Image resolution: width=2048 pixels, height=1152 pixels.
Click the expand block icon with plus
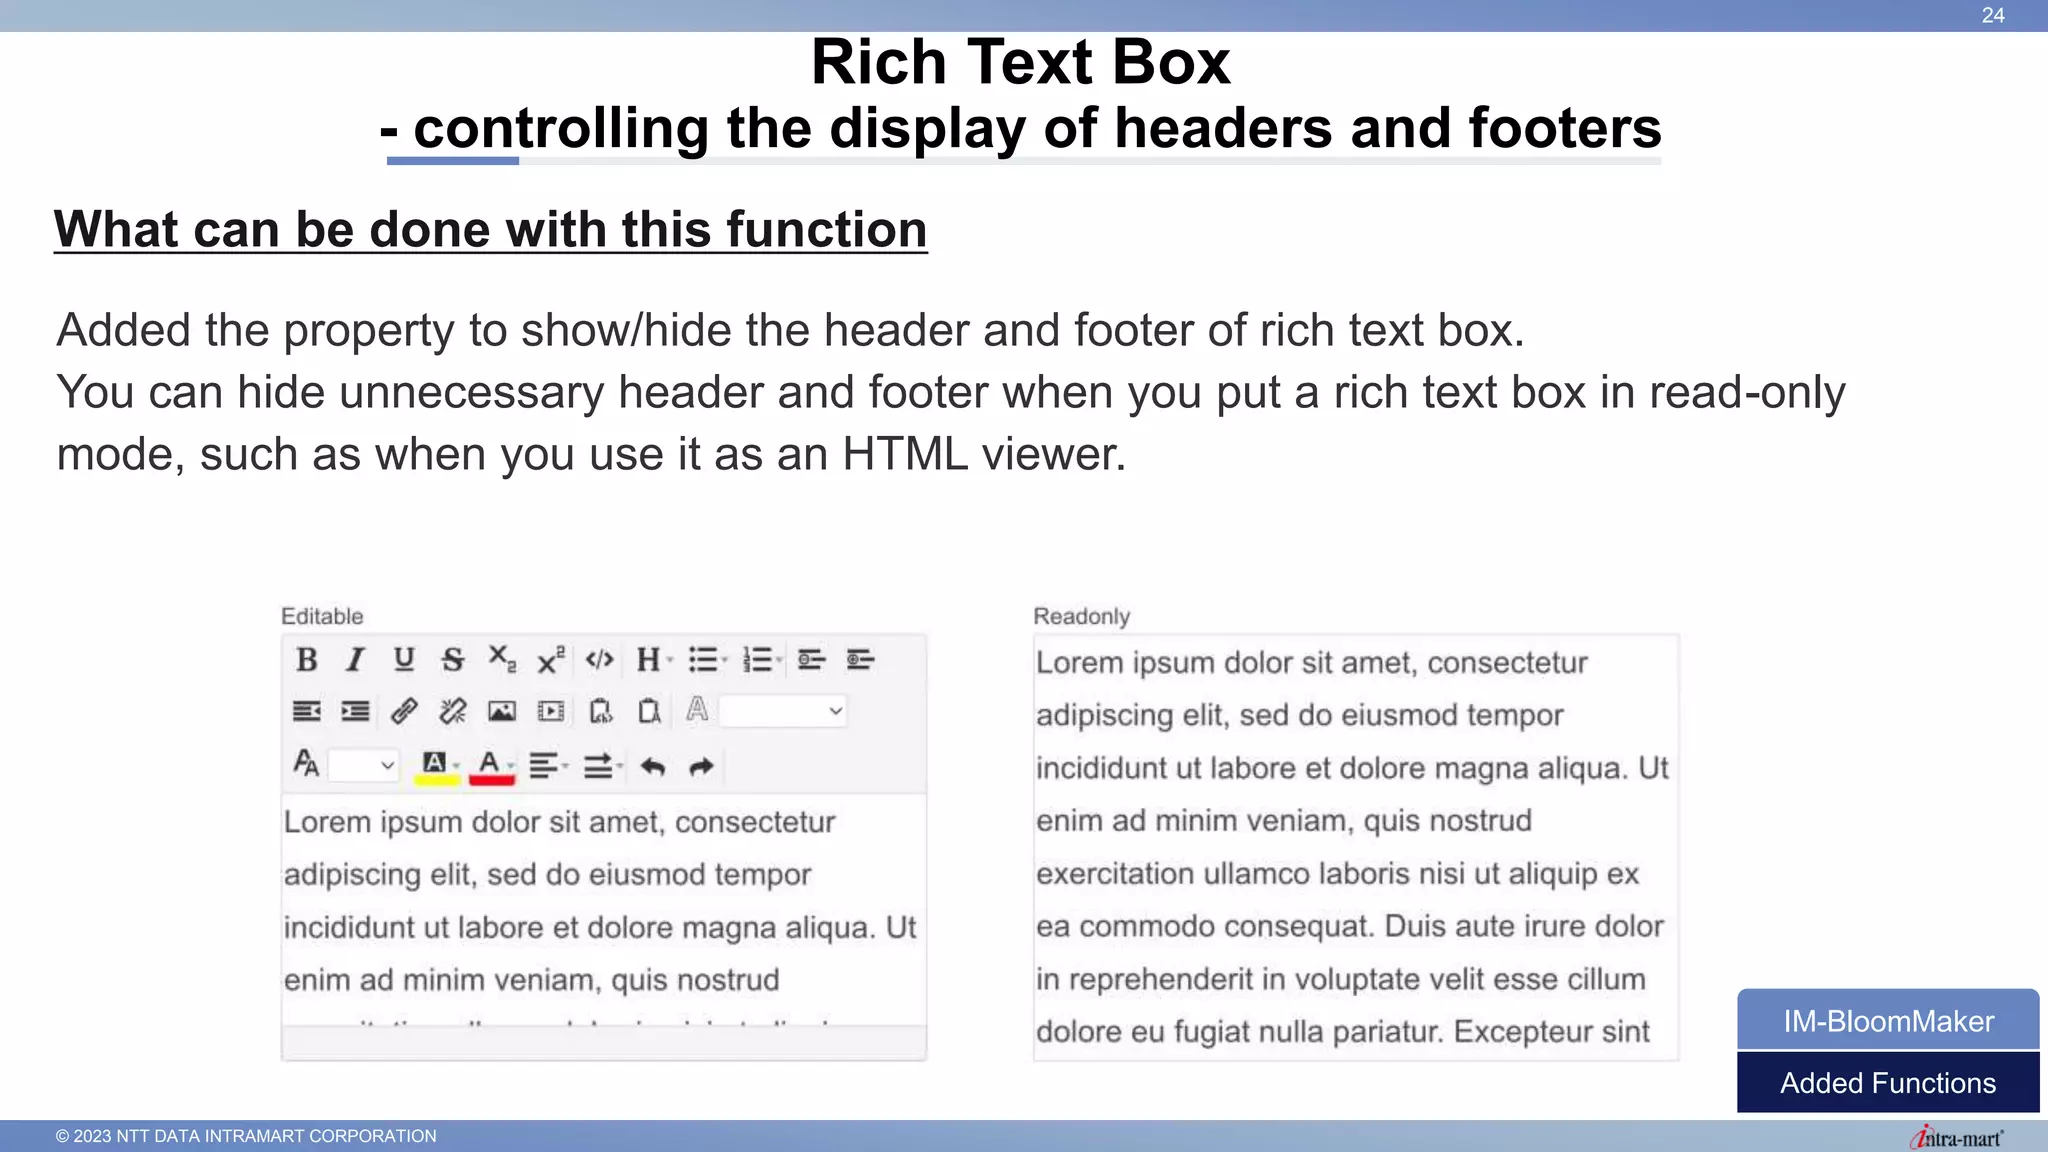coord(860,660)
